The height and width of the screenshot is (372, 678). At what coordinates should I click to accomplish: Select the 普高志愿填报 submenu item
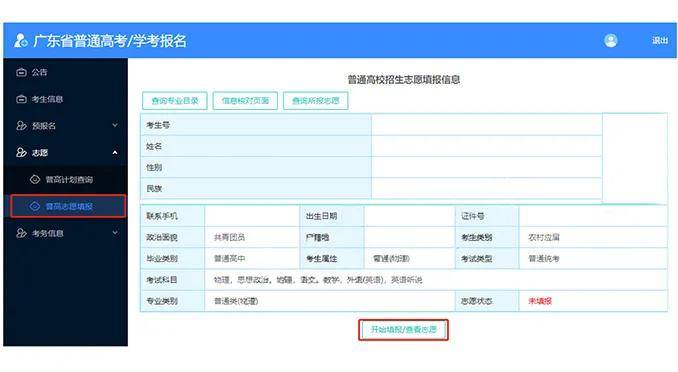pos(68,206)
